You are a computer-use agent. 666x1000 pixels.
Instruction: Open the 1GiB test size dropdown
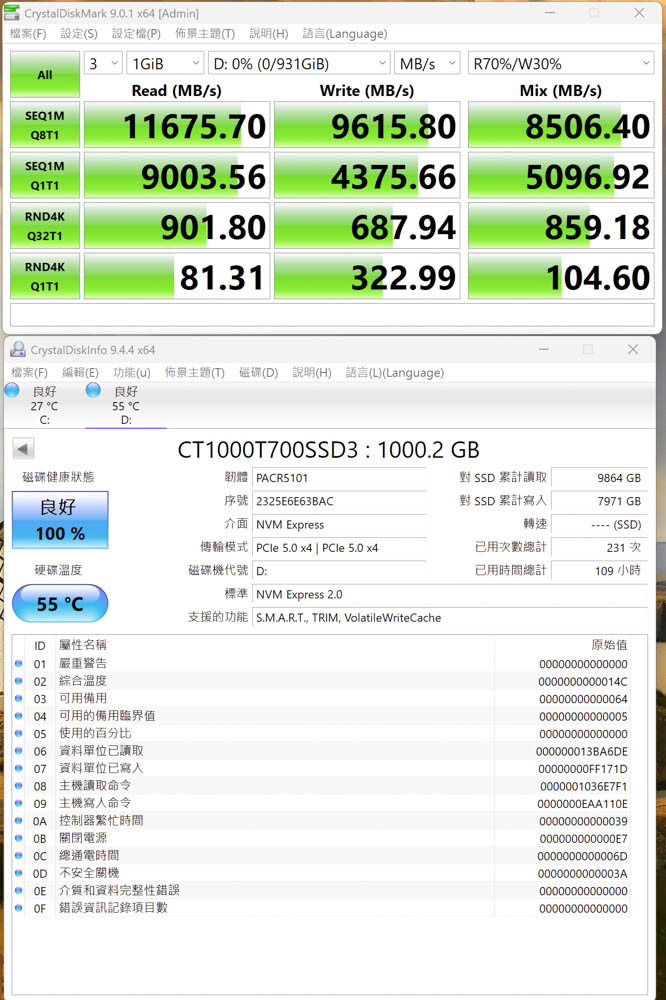tap(165, 63)
